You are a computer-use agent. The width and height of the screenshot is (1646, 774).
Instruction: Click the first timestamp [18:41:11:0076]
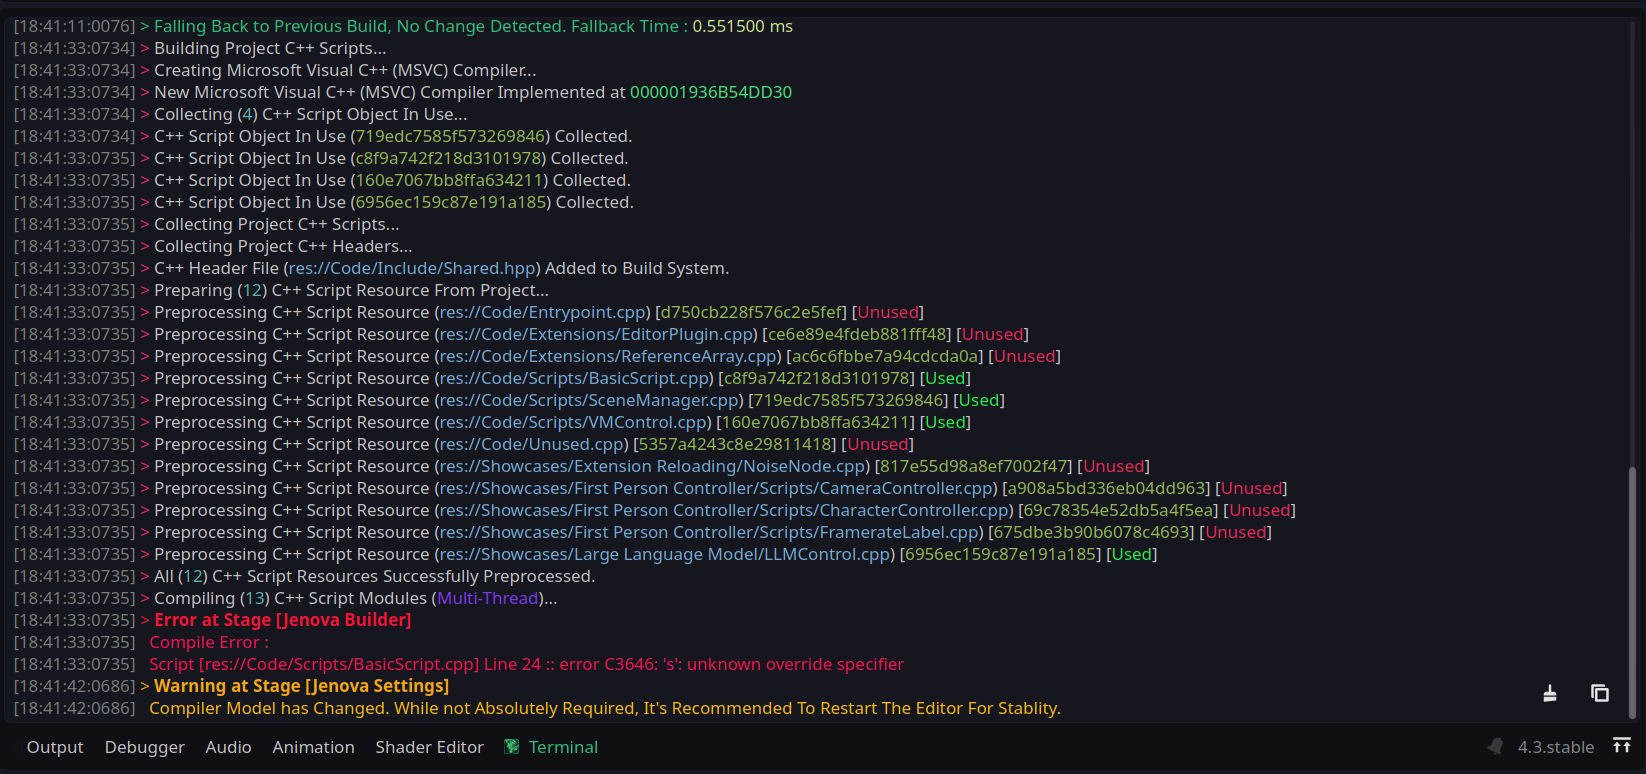click(x=74, y=26)
